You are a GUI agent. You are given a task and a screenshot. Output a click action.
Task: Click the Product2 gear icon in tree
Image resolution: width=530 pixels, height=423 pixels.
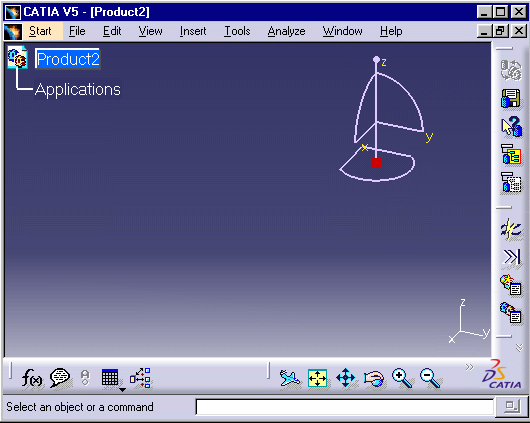click(x=18, y=57)
